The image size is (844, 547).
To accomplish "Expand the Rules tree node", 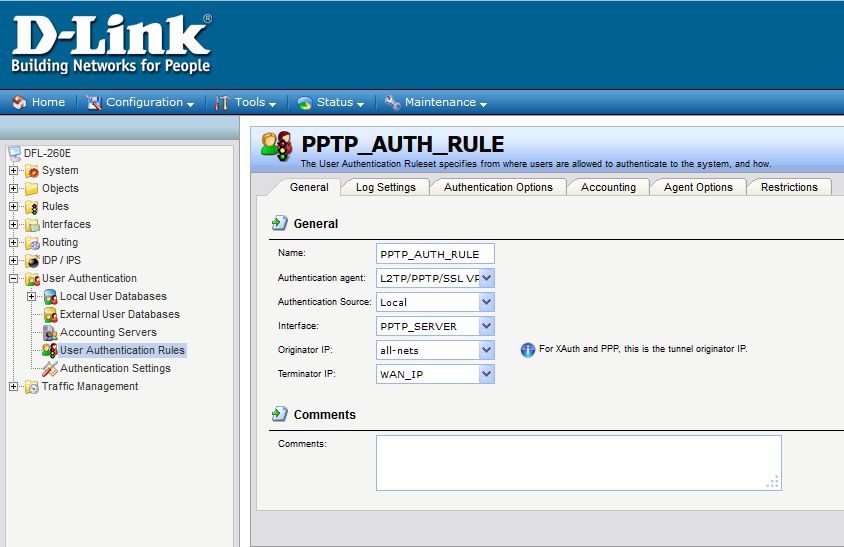I will click(13, 206).
